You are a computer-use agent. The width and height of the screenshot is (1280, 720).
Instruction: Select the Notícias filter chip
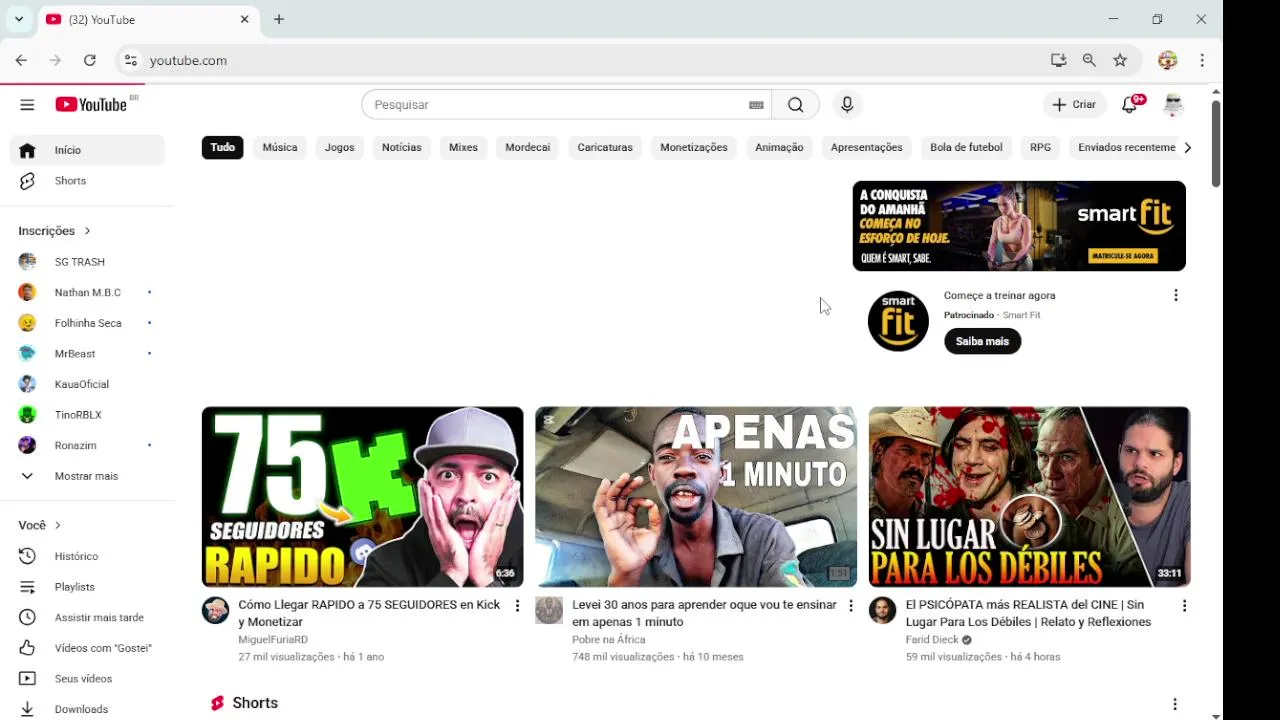402,148
